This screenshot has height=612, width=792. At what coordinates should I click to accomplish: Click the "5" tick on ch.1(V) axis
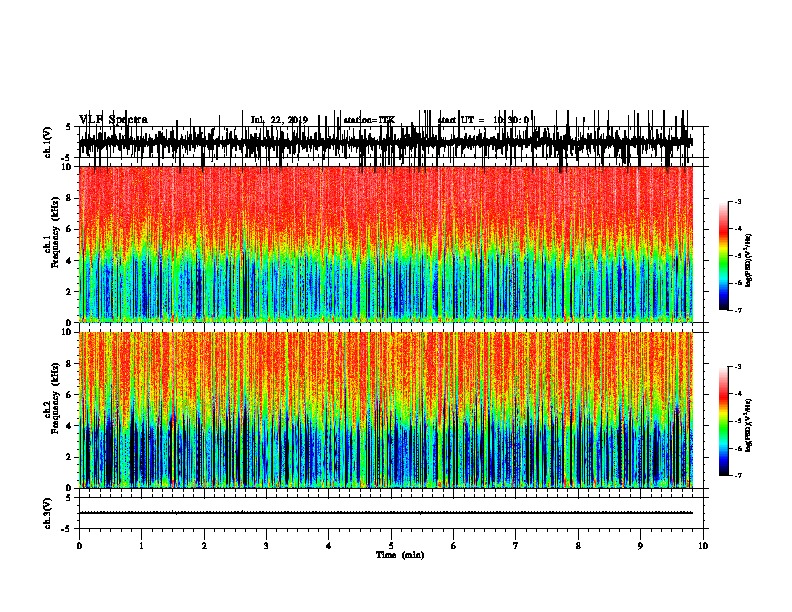[x=69, y=127]
